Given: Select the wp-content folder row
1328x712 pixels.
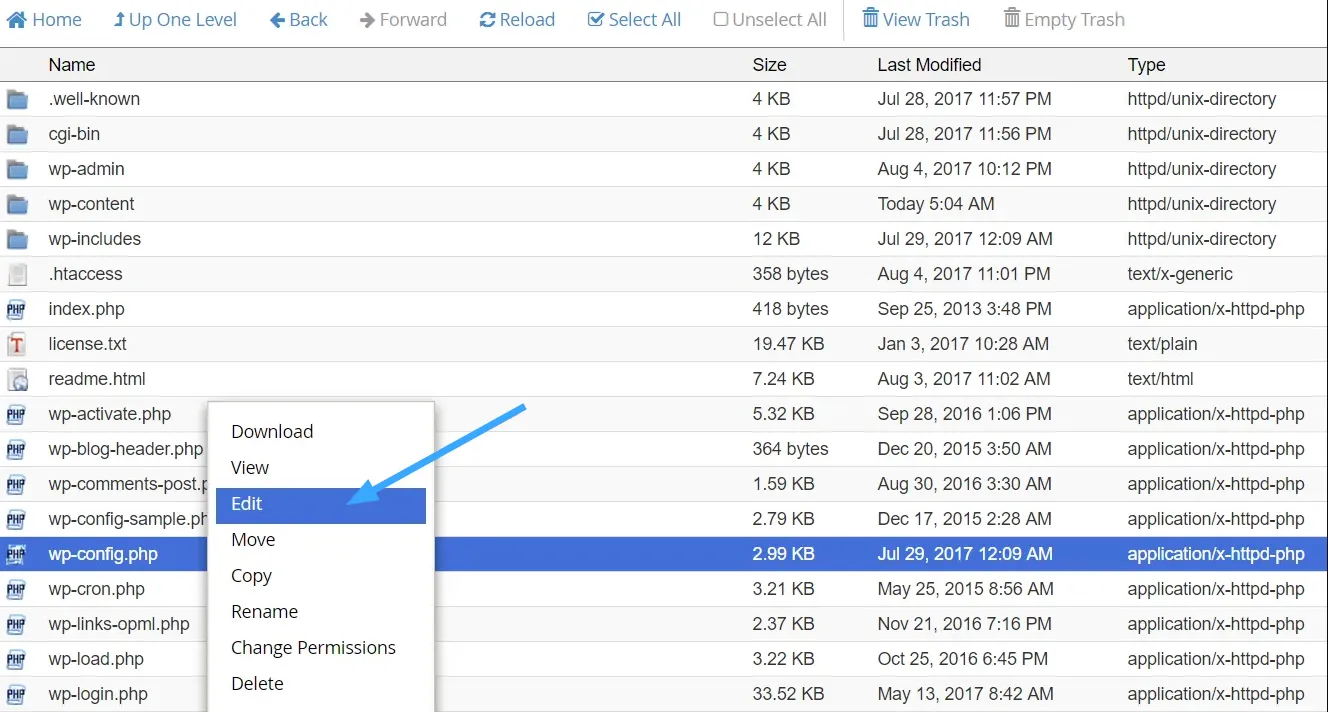Looking at the screenshot, I should click(x=92, y=204).
